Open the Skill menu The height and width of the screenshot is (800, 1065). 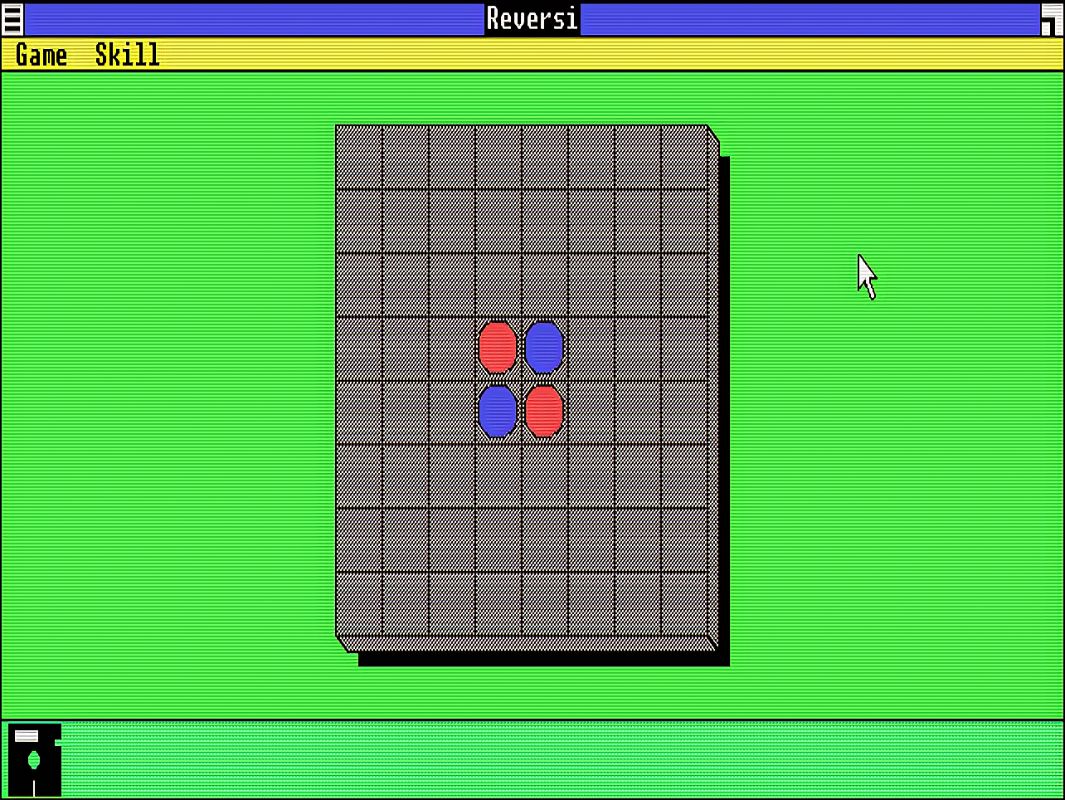pyautogui.click(x=124, y=55)
